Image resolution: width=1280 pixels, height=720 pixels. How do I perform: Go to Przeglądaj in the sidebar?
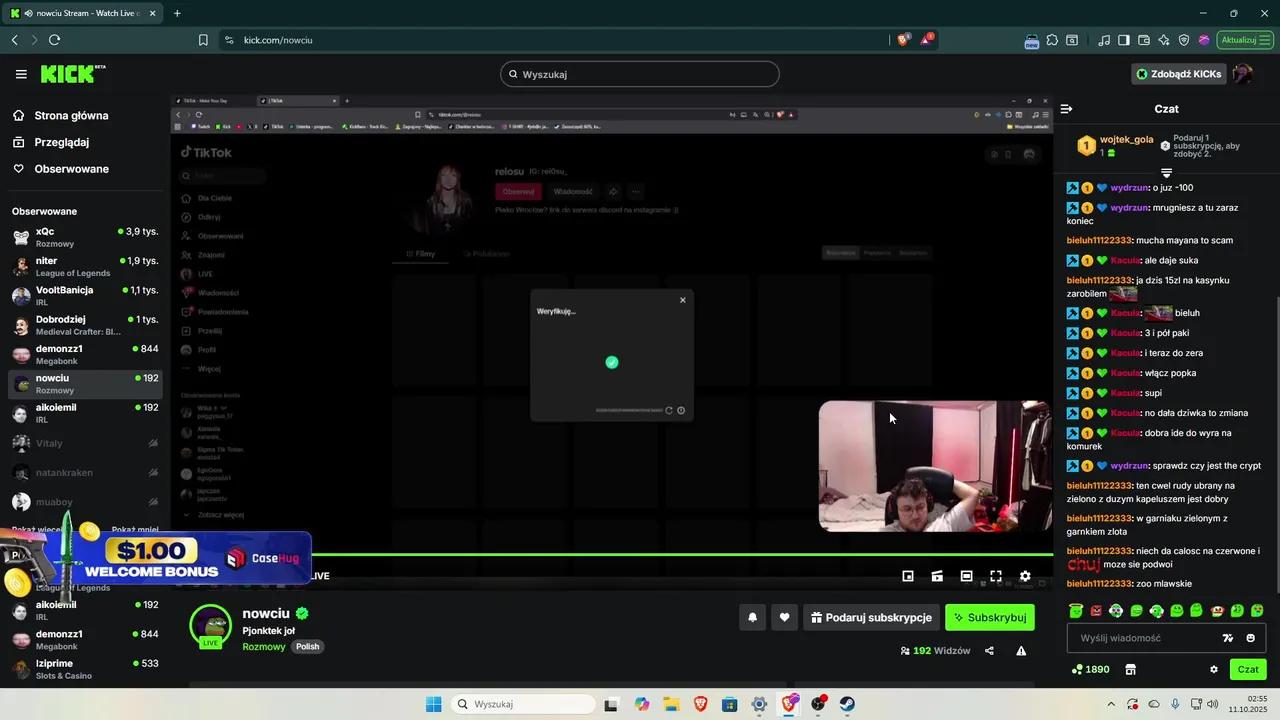62,142
